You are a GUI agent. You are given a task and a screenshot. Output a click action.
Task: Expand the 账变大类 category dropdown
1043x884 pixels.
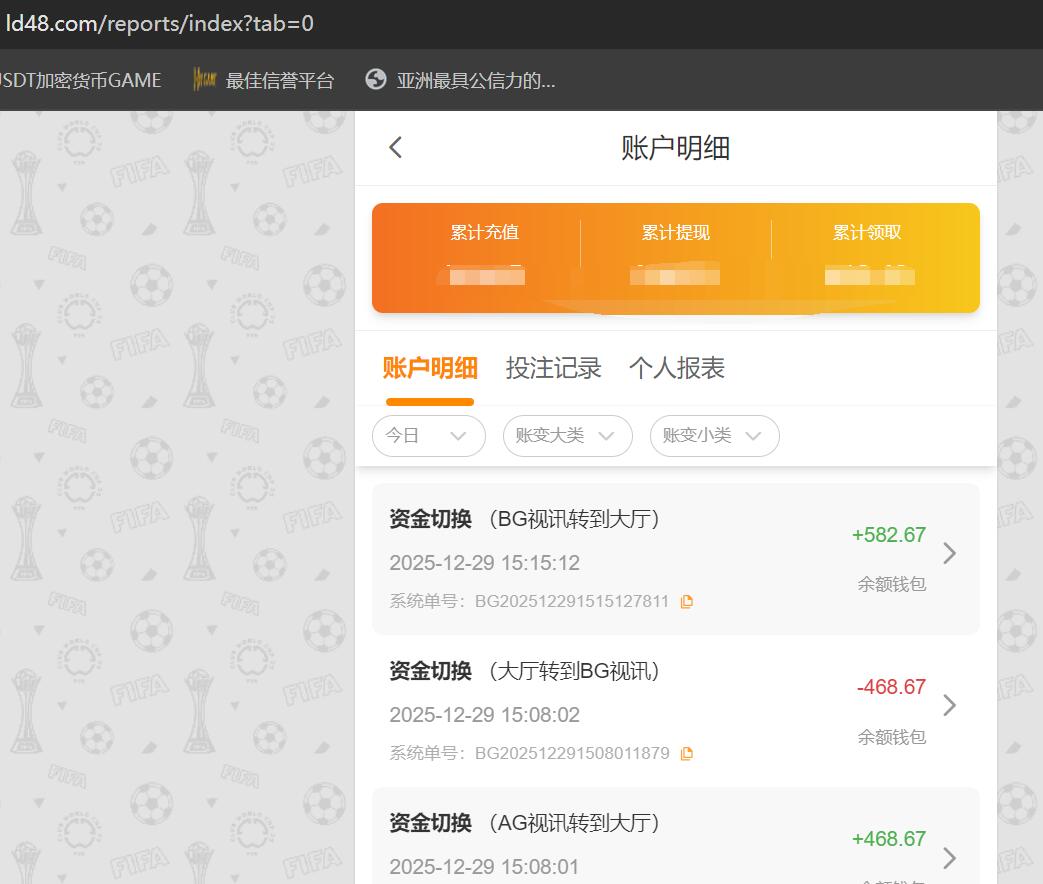567,436
